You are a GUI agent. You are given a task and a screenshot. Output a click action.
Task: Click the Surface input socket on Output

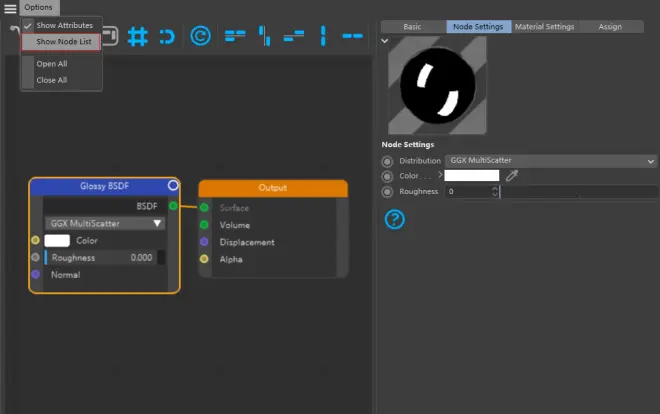tap(204, 207)
